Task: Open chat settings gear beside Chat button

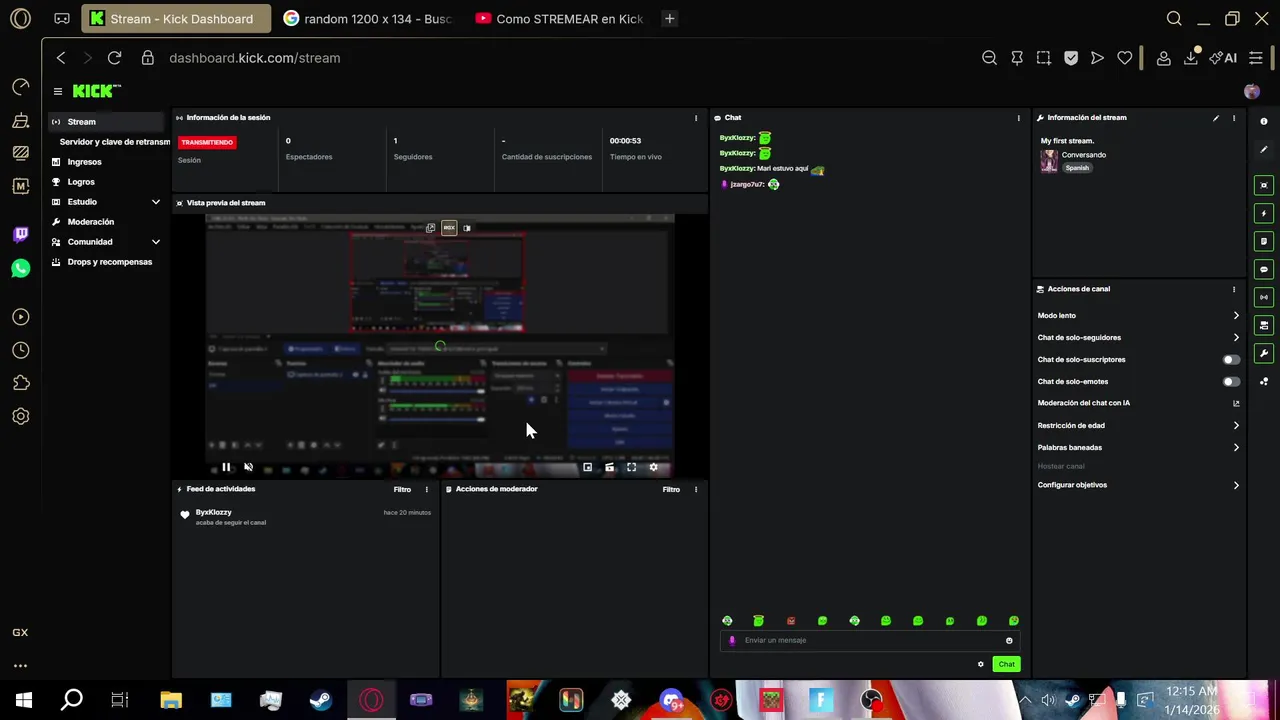Action: (x=981, y=664)
